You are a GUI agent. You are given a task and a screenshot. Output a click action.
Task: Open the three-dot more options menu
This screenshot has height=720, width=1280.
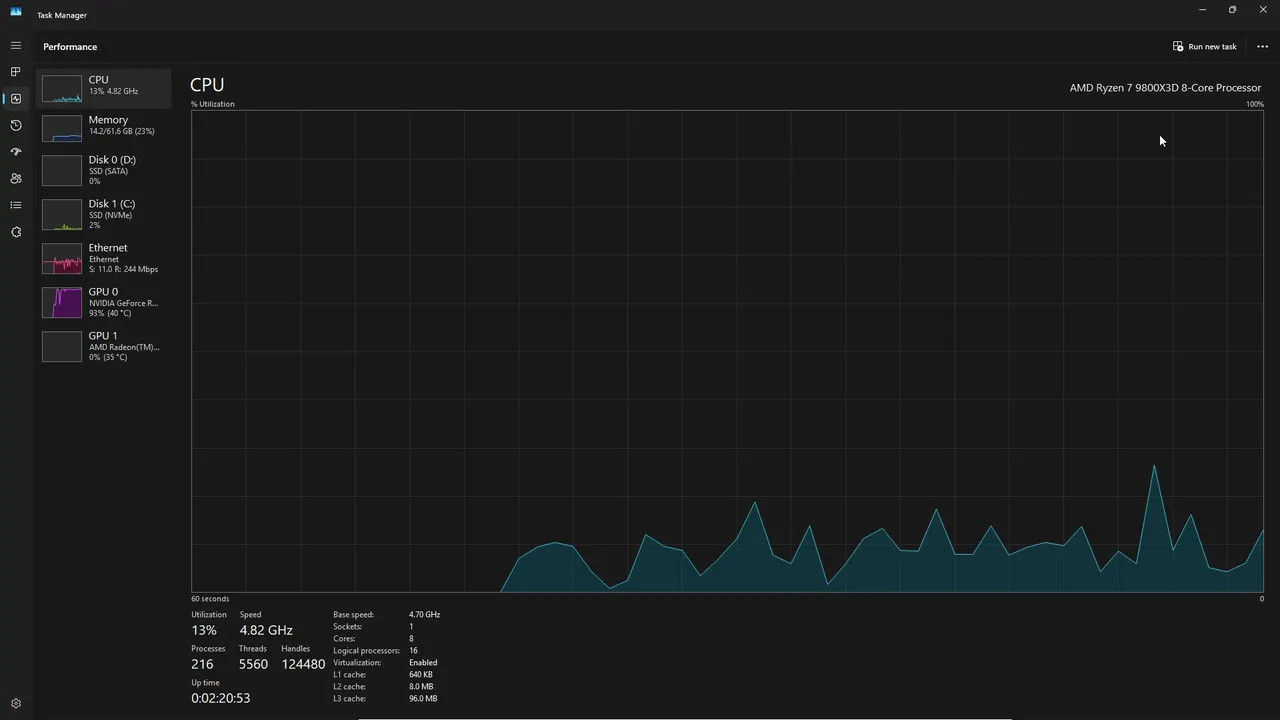(1262, 47)
